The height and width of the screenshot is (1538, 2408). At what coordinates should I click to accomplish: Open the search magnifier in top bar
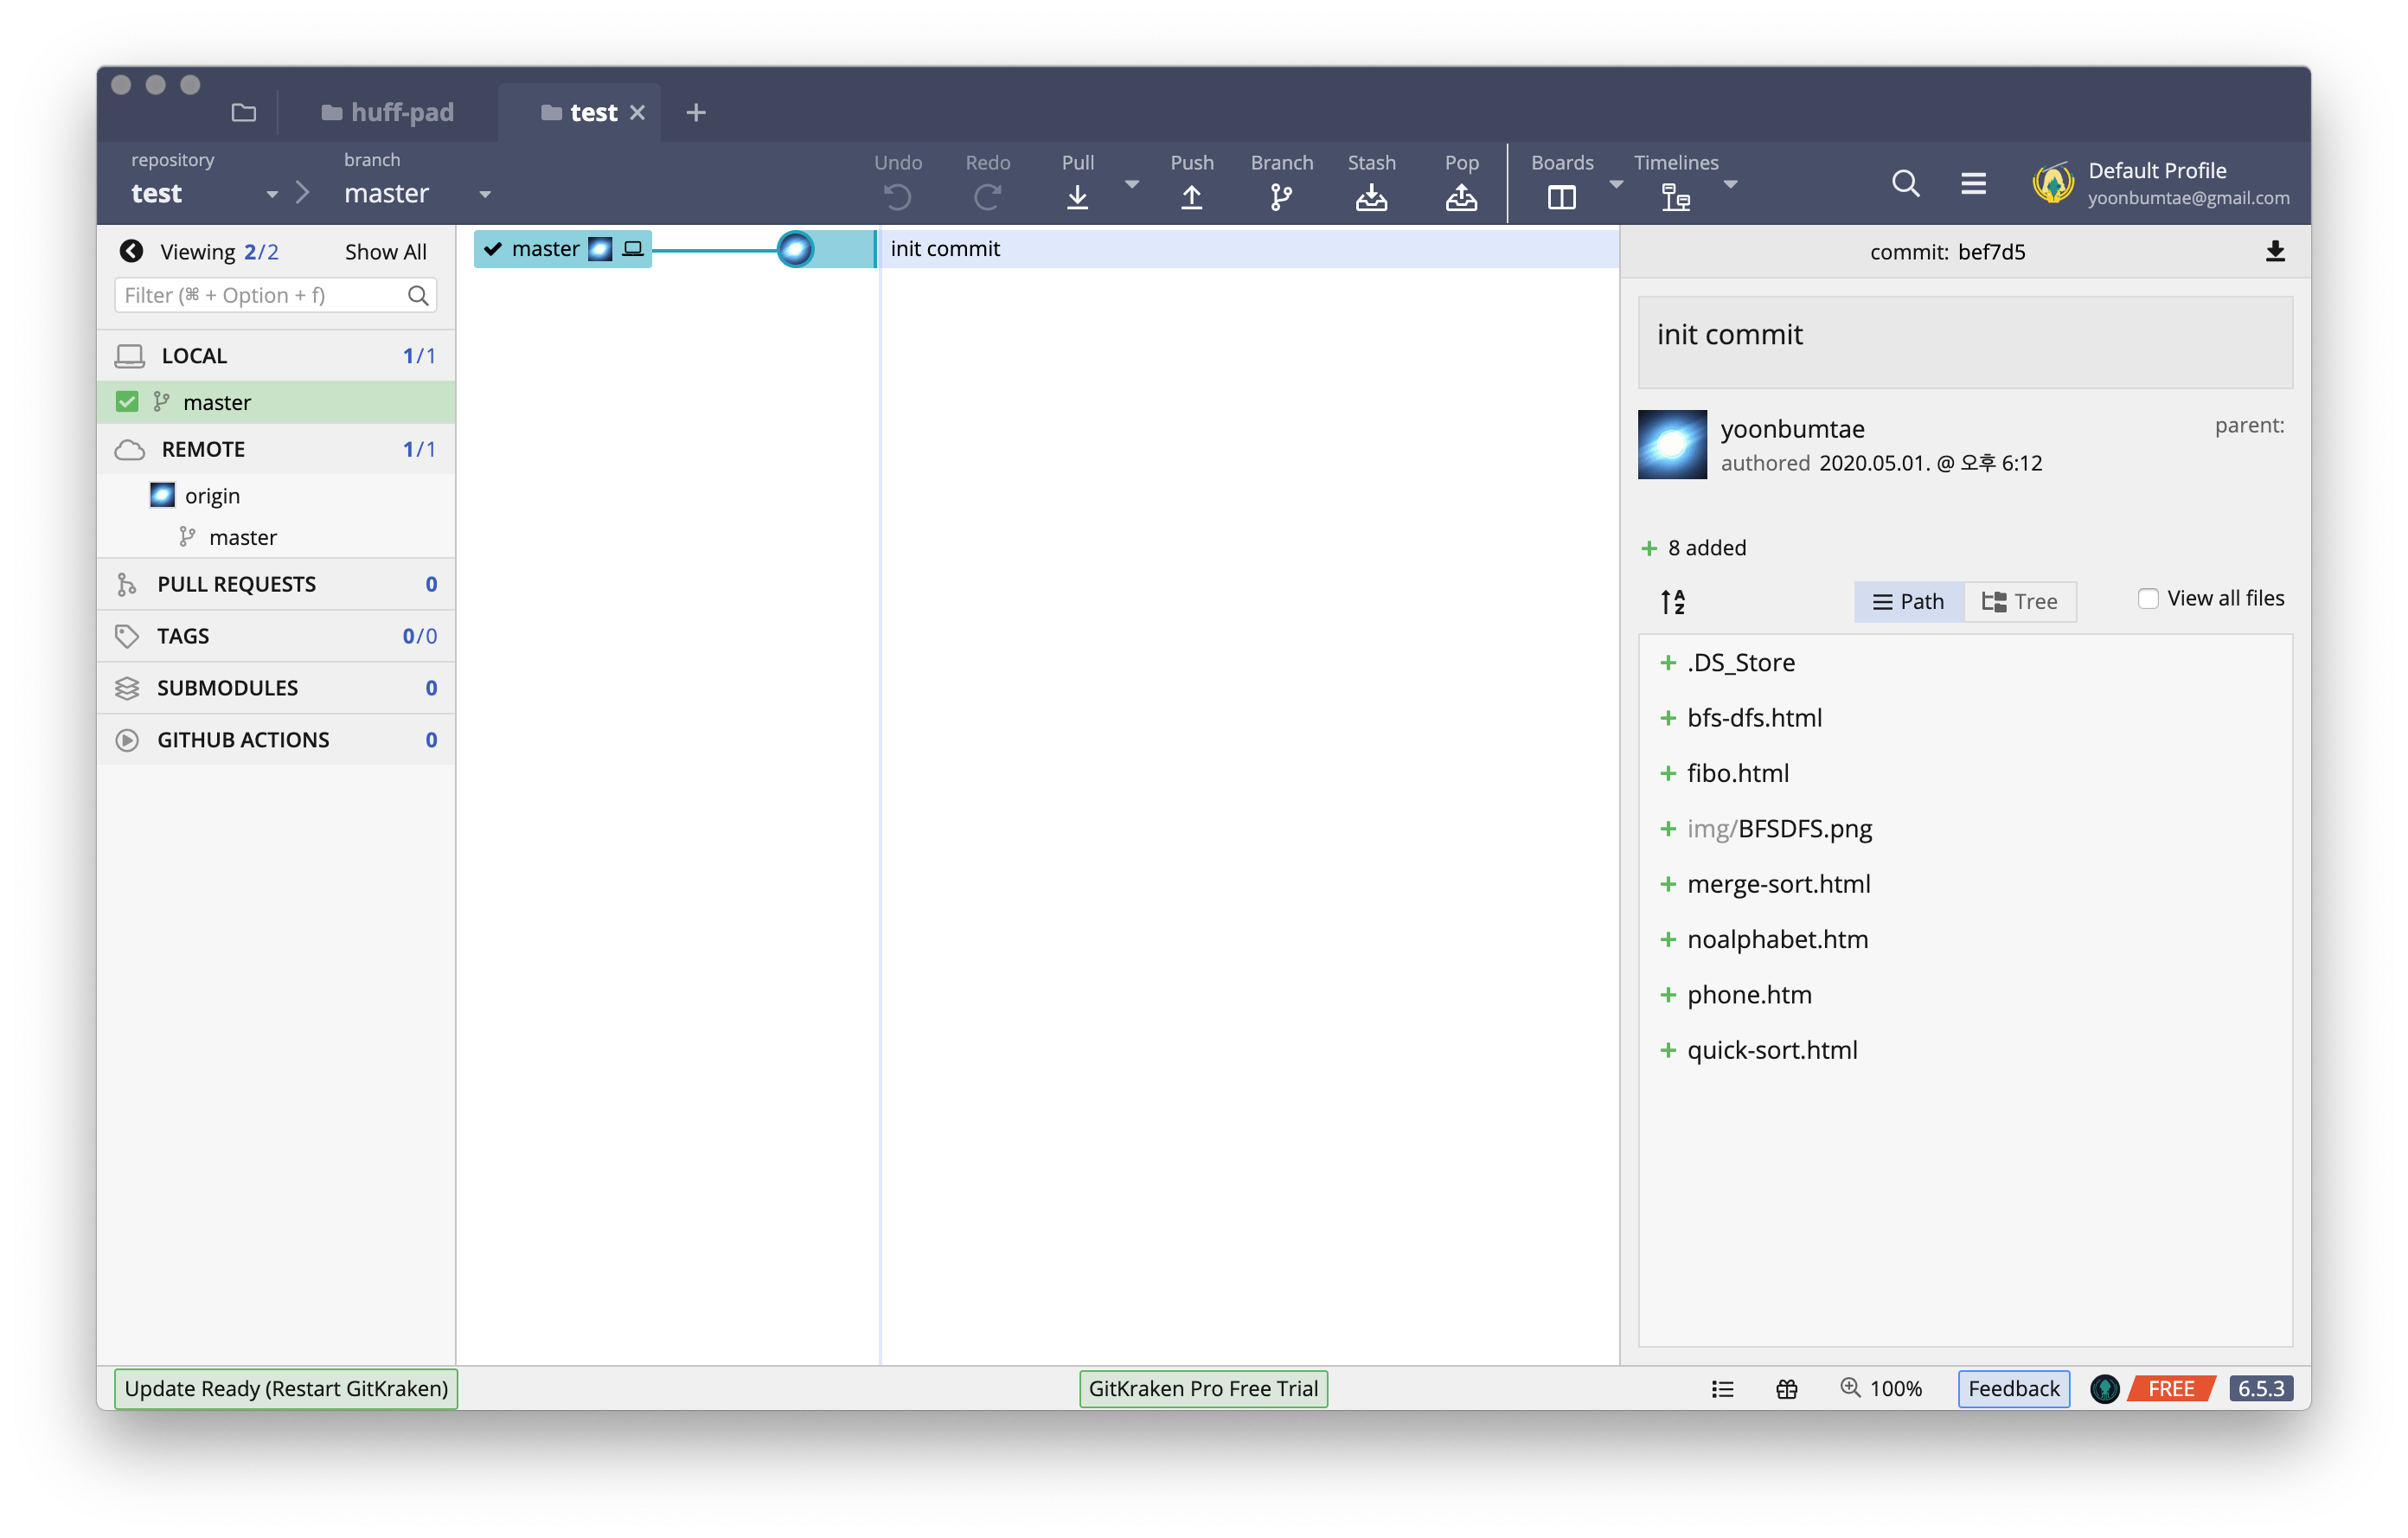1905,183
